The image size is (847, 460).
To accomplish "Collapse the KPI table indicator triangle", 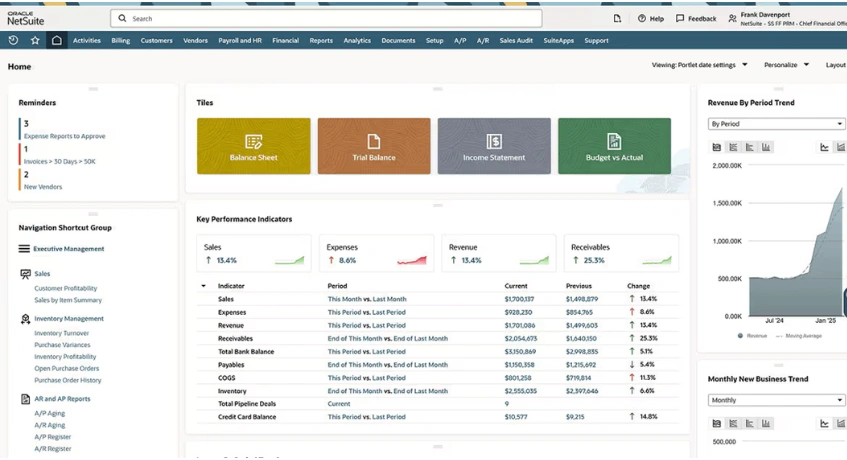I will coord(204,286).
